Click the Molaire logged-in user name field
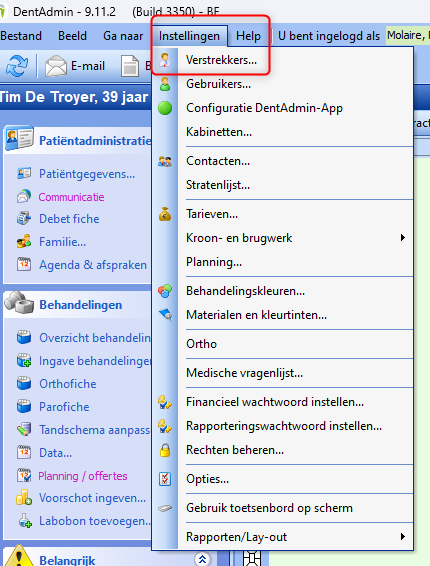The height and width of the screenshot is (566, 430). [x=408, y=35]
